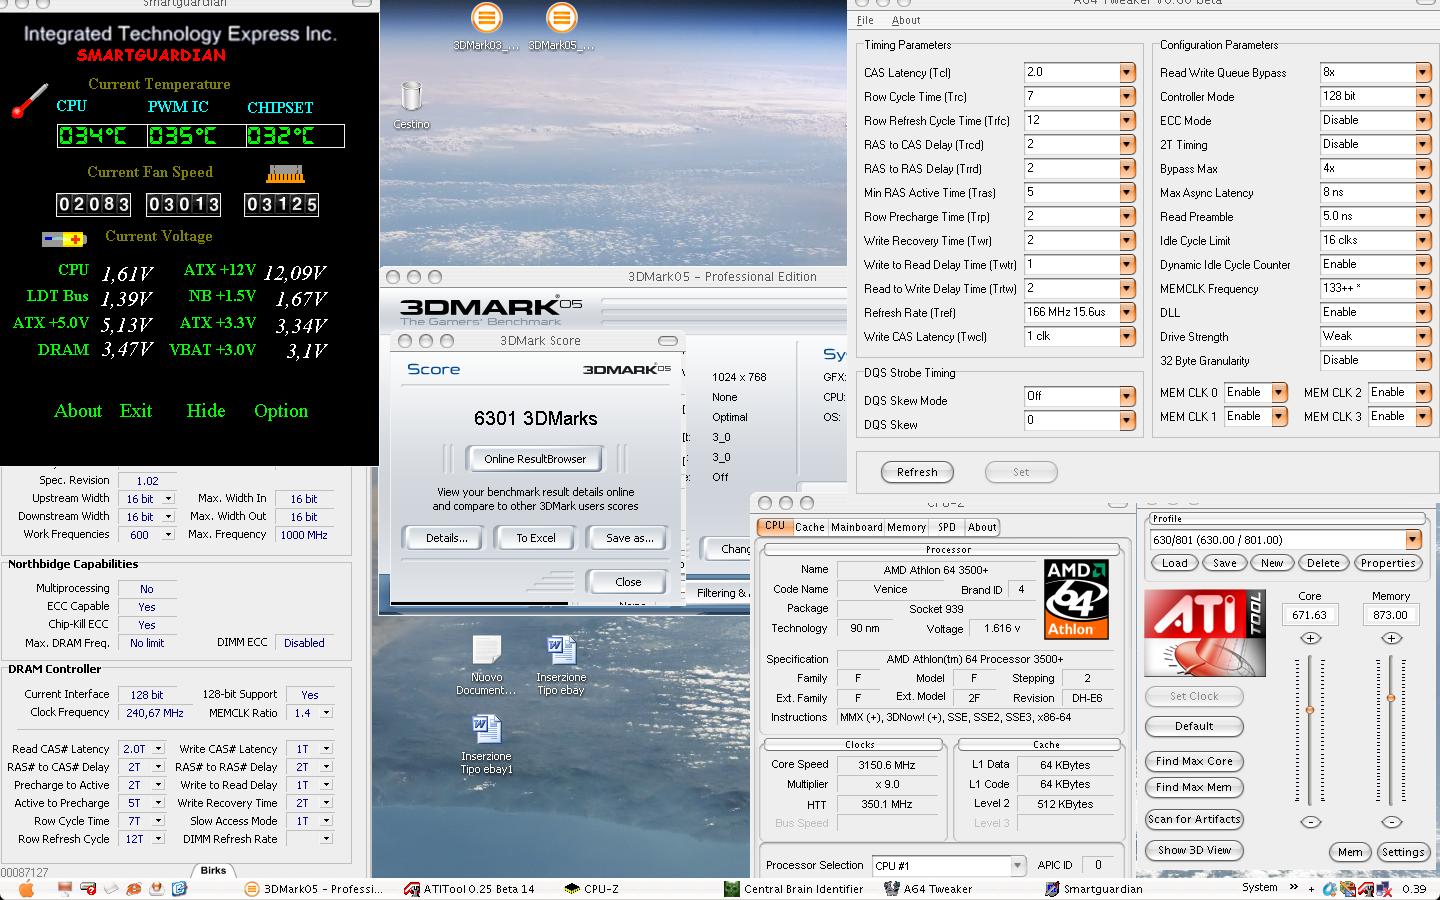Open ATITool profile 630/801 dropdown
The width and height of the screenshot is (1440, 900).
(x=1413, y=540)
